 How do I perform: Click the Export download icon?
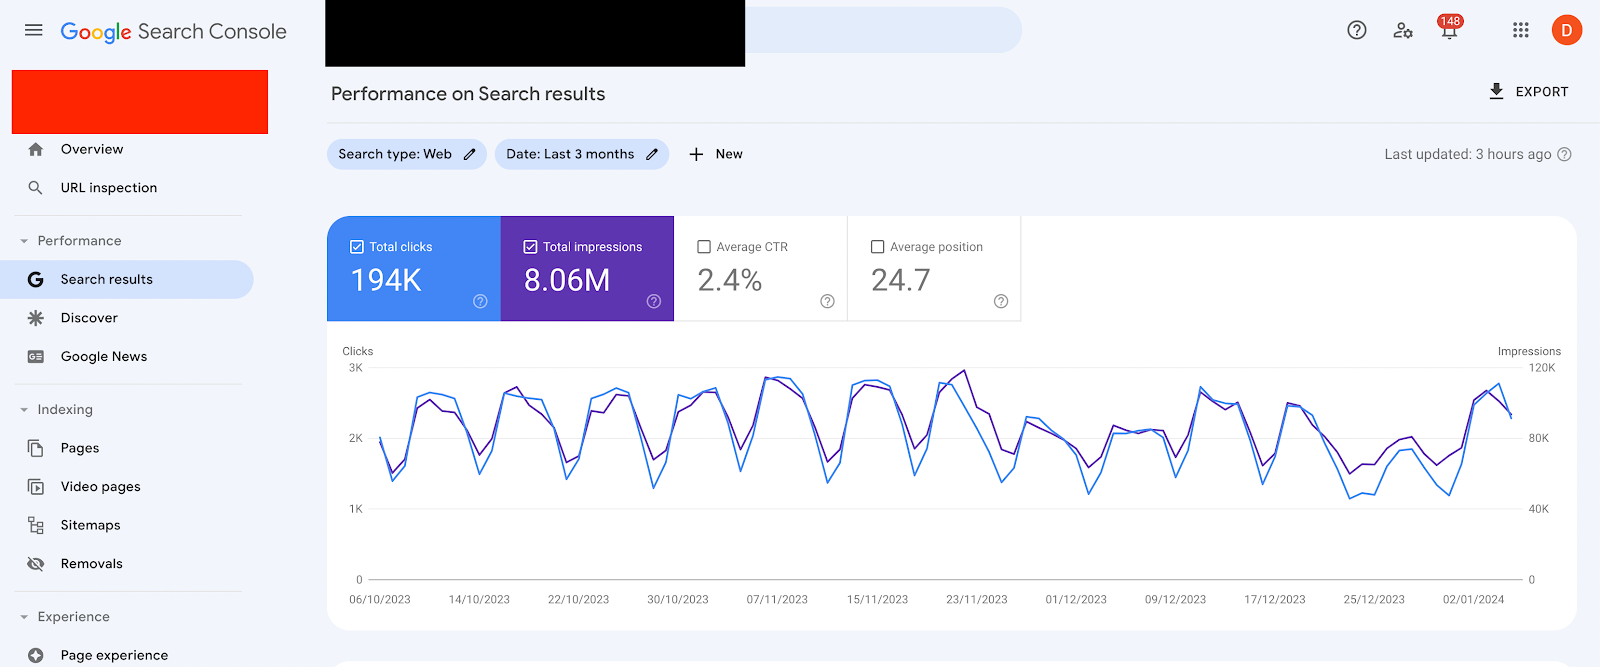1496,91
